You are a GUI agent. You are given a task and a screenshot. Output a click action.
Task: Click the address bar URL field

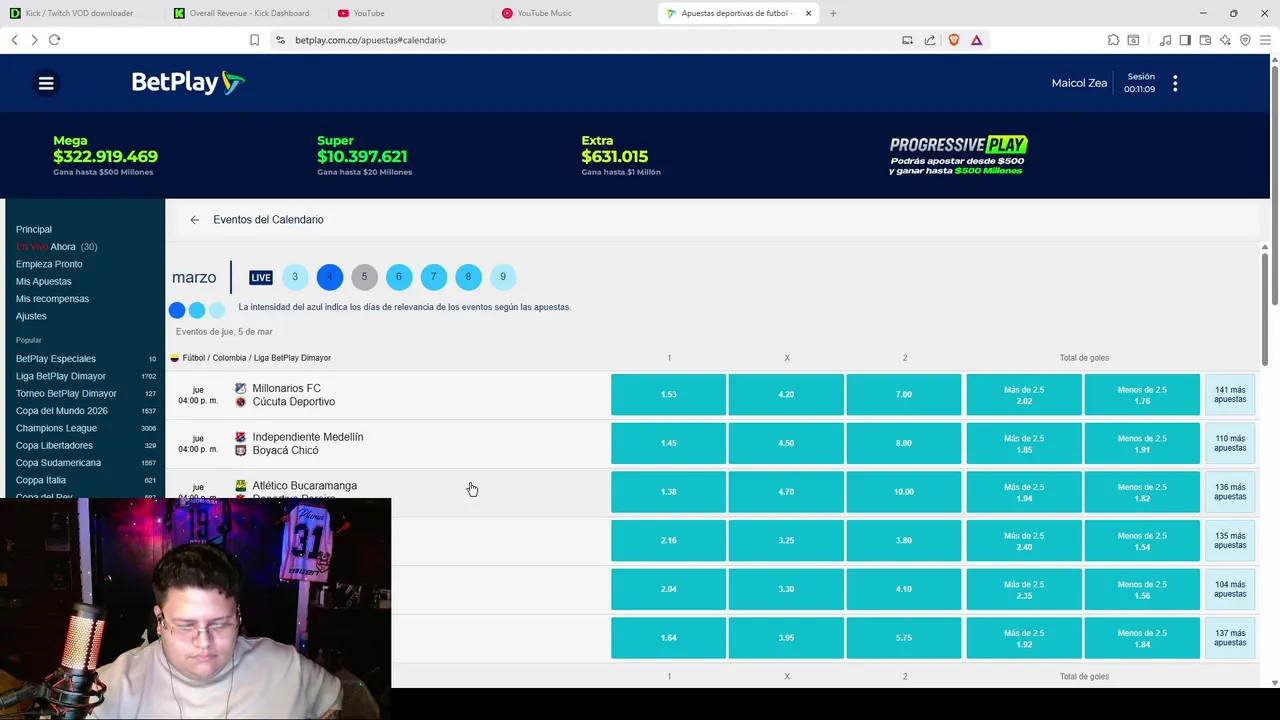590,40
